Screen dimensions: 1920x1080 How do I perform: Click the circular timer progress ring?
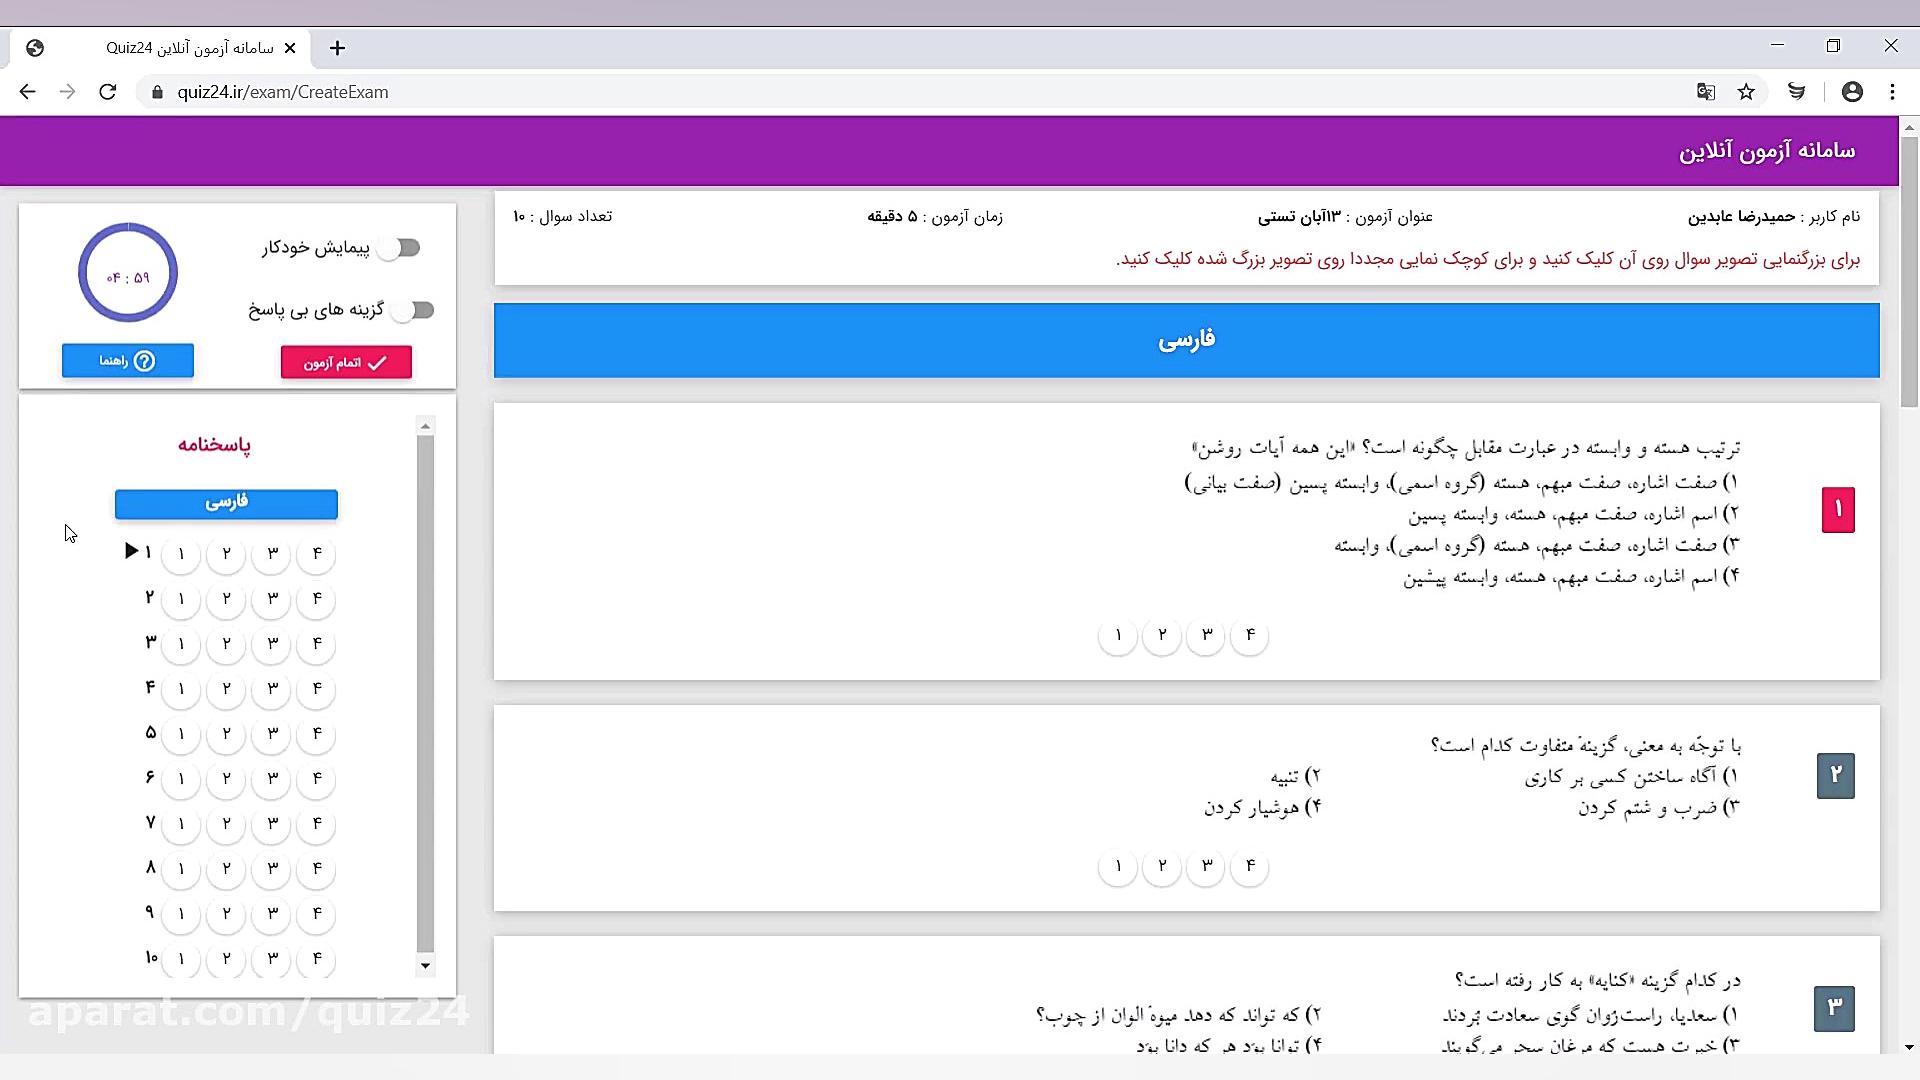128,272
